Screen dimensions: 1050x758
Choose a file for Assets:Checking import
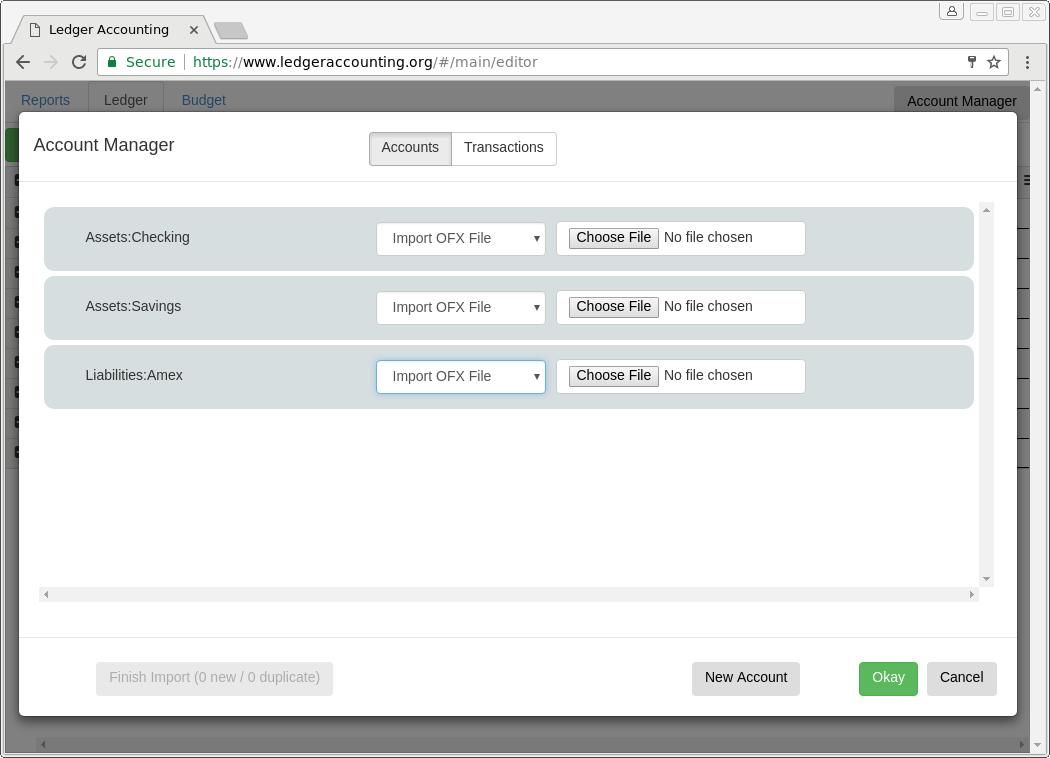click(x=614, y=238)
